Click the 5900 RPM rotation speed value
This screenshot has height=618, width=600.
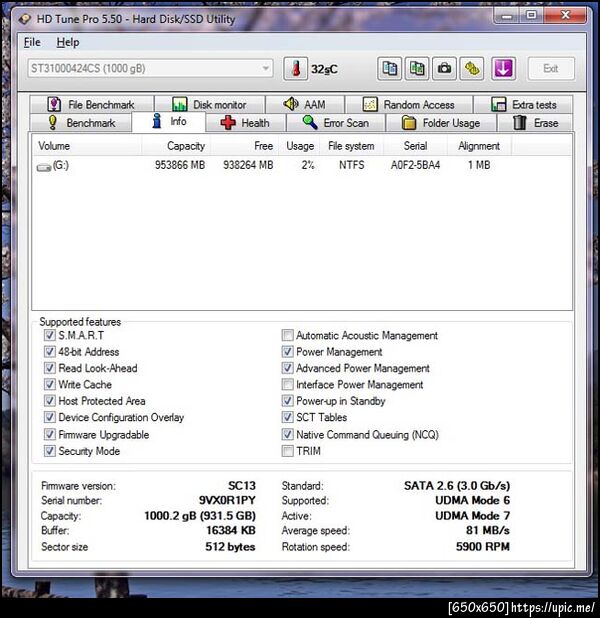point(483,547)
